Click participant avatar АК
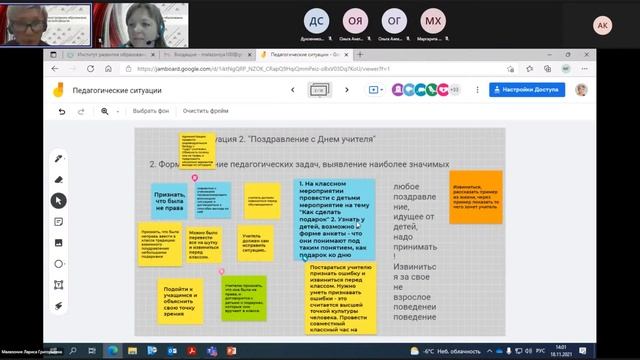Screen dimensions: 640x360 pyautogui.click(x=602, y=25)
